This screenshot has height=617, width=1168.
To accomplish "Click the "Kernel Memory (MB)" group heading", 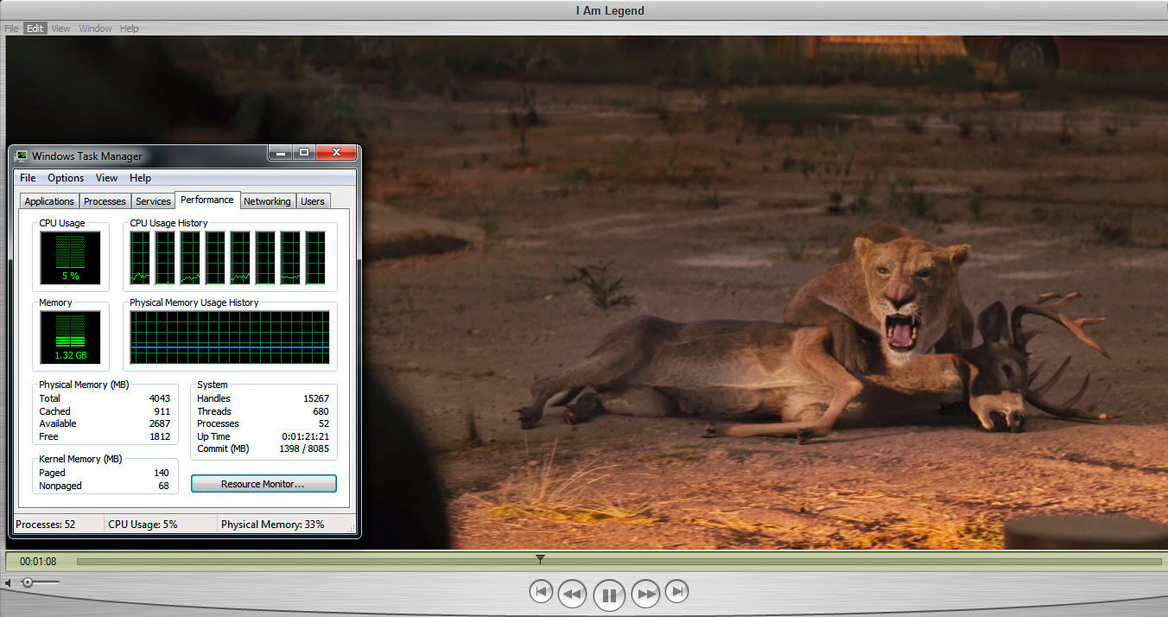I will (x=80, y=459).
